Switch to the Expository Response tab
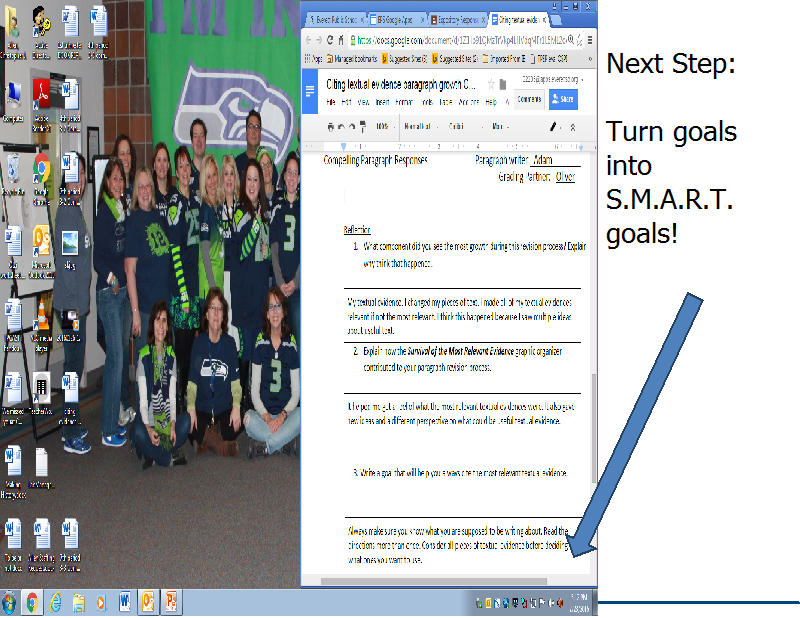The height and width of the screenshot is (618, 800). pyautogui.click(x=458, y=20)
